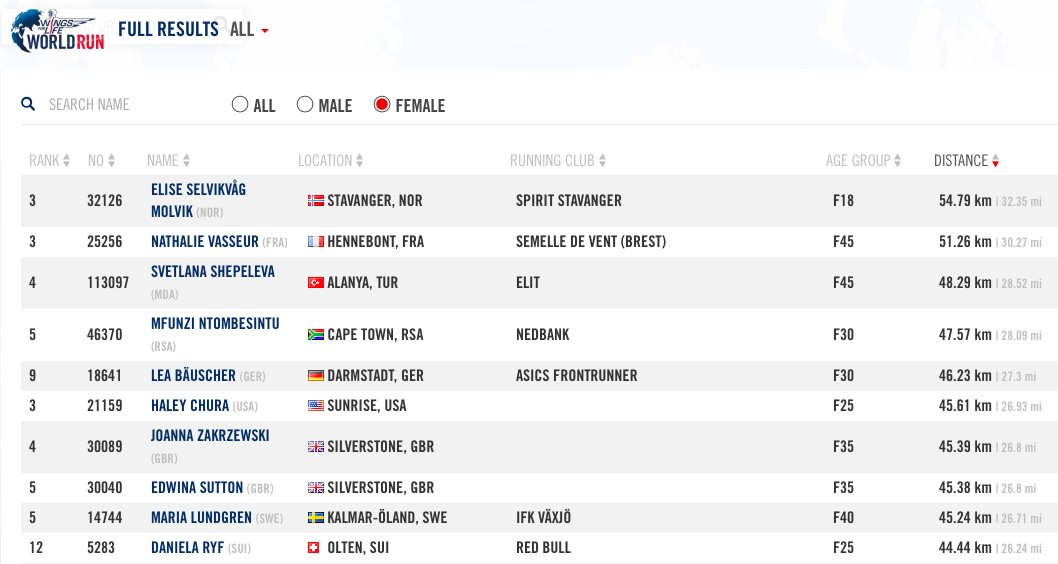The image size is (1058, 564).
Task: Sort by NO column arrows
Action: [112, 161]
